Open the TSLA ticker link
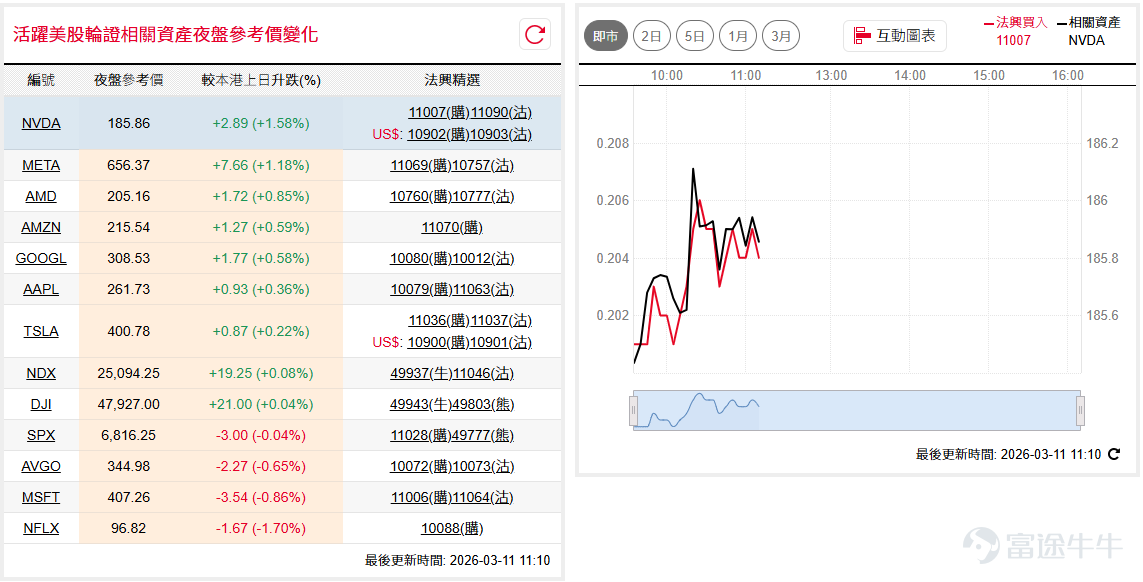This screenshot has height=582, width=1143. tap(41, 331)
